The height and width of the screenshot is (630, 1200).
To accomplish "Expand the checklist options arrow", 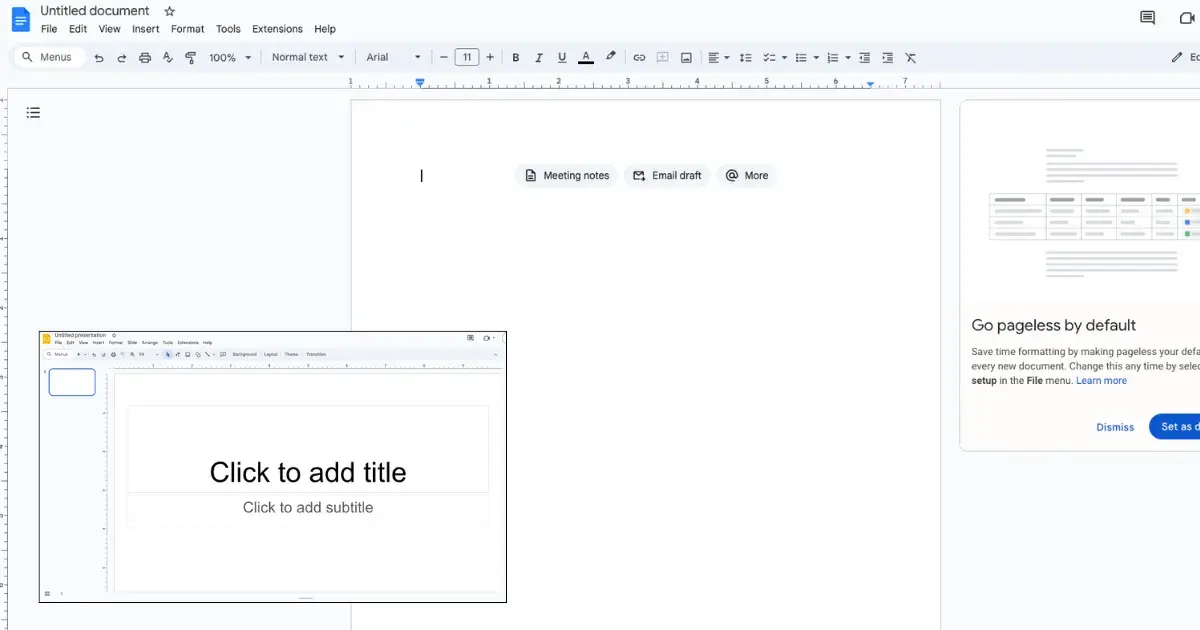I will tap(784, 58).
